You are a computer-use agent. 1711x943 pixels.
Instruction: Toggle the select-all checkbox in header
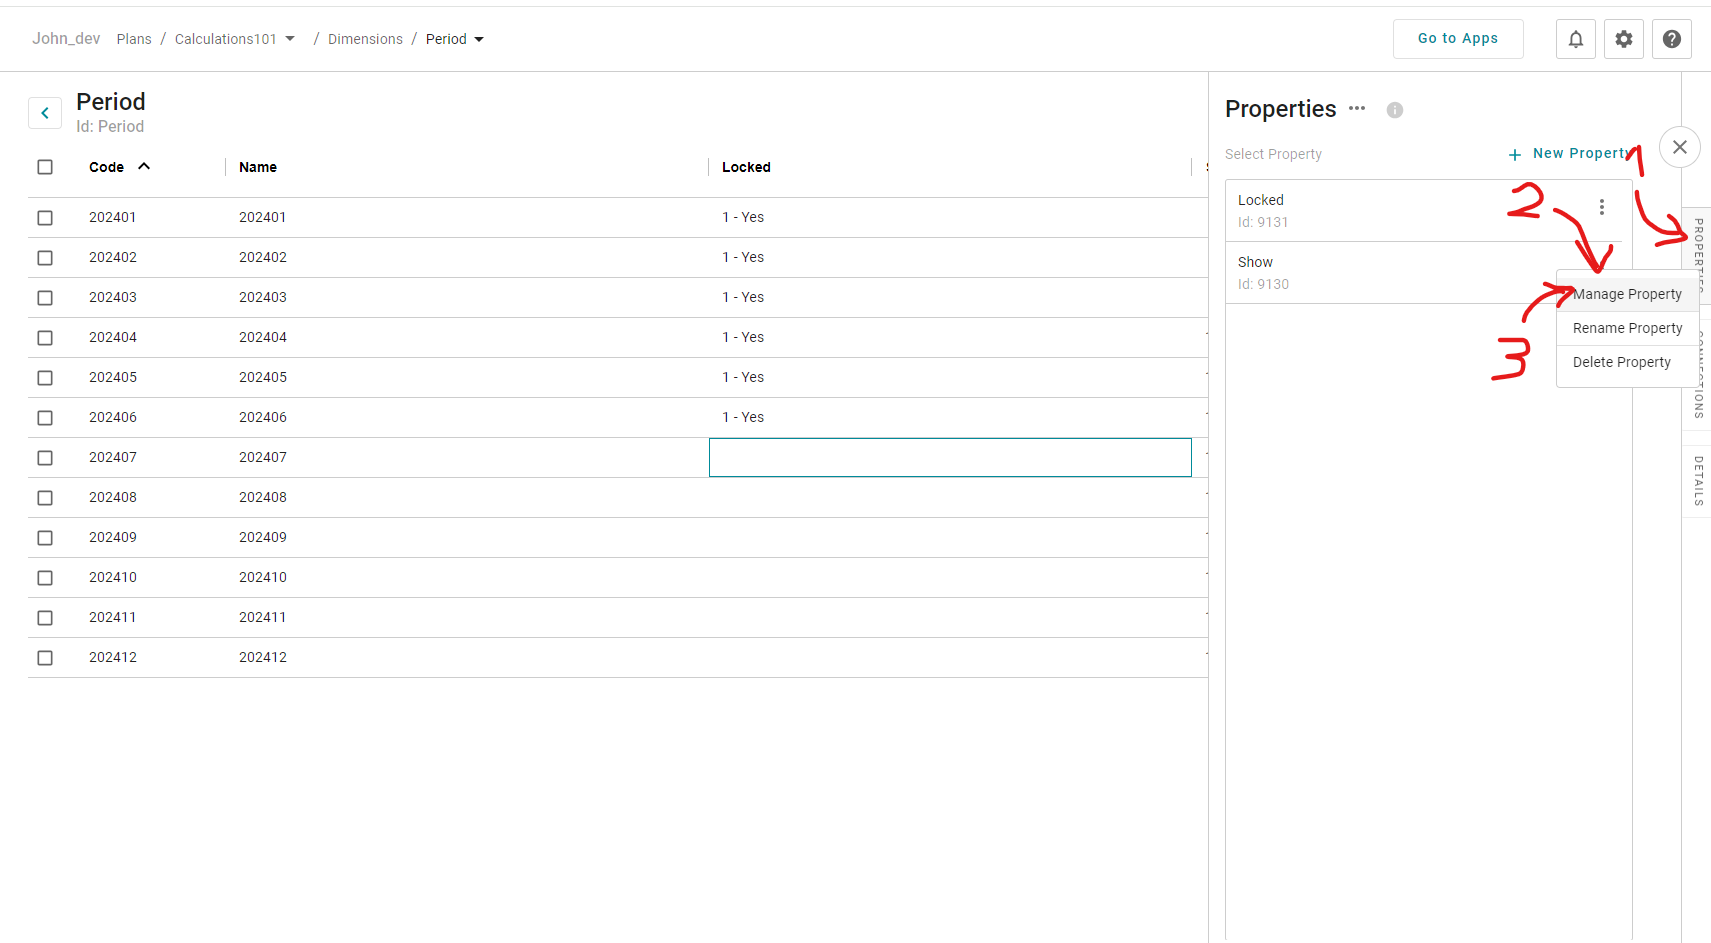pos(45,167)
